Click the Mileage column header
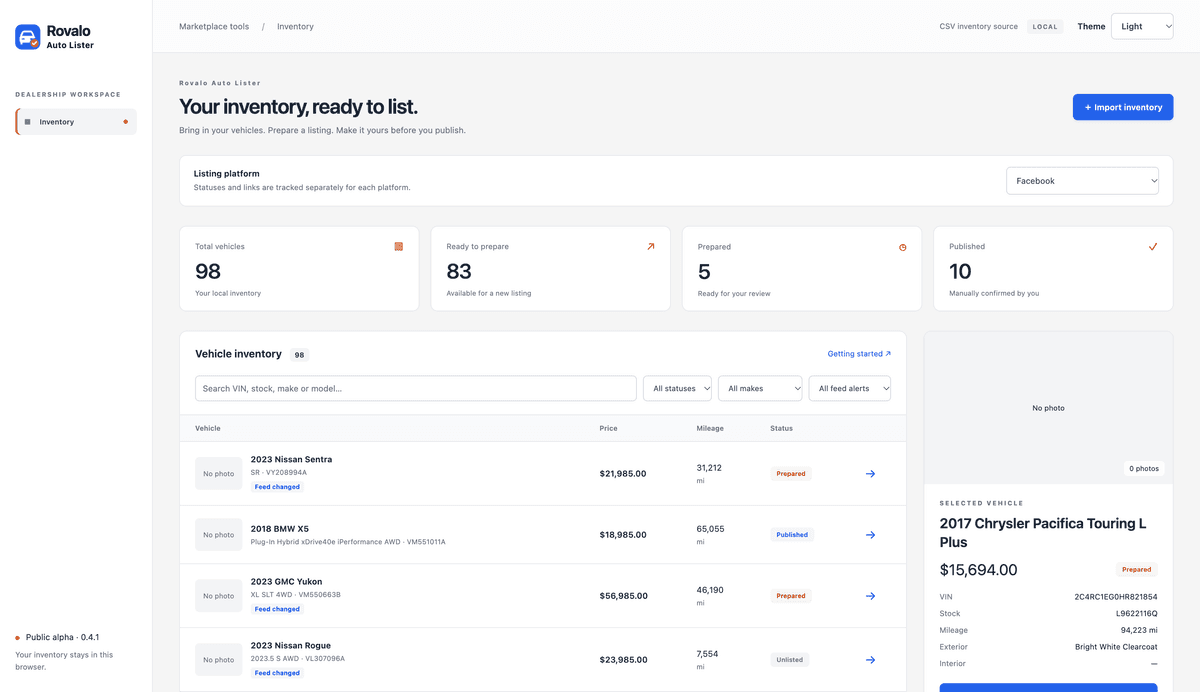 [710, 428]
